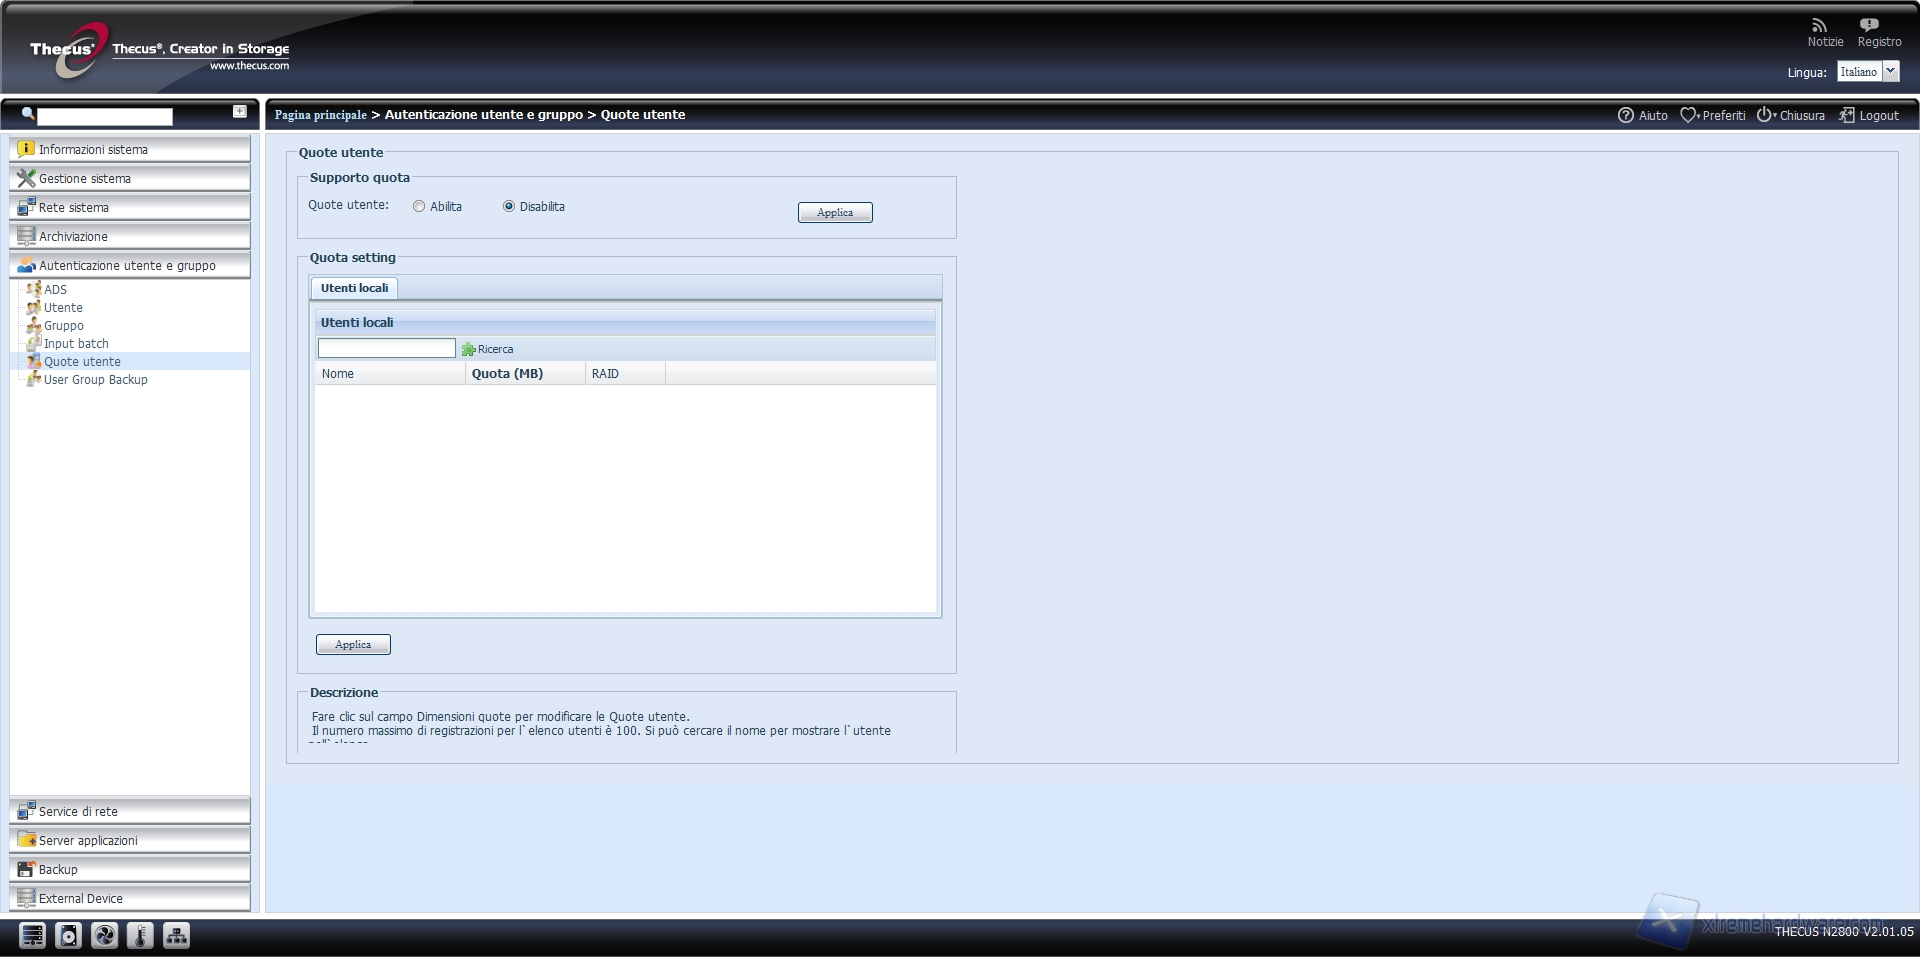Open the fan status icon
Viewport: 1920px width, 957px height.
(x=104, y=935)
